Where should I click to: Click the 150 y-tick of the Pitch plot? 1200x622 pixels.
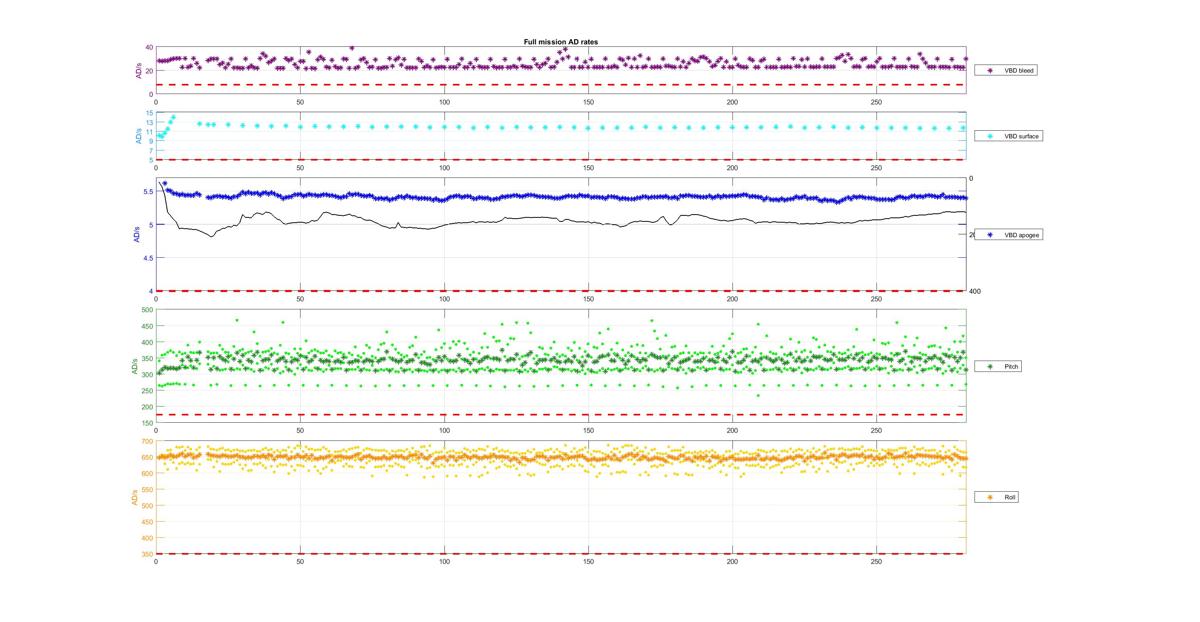(148, 423)
